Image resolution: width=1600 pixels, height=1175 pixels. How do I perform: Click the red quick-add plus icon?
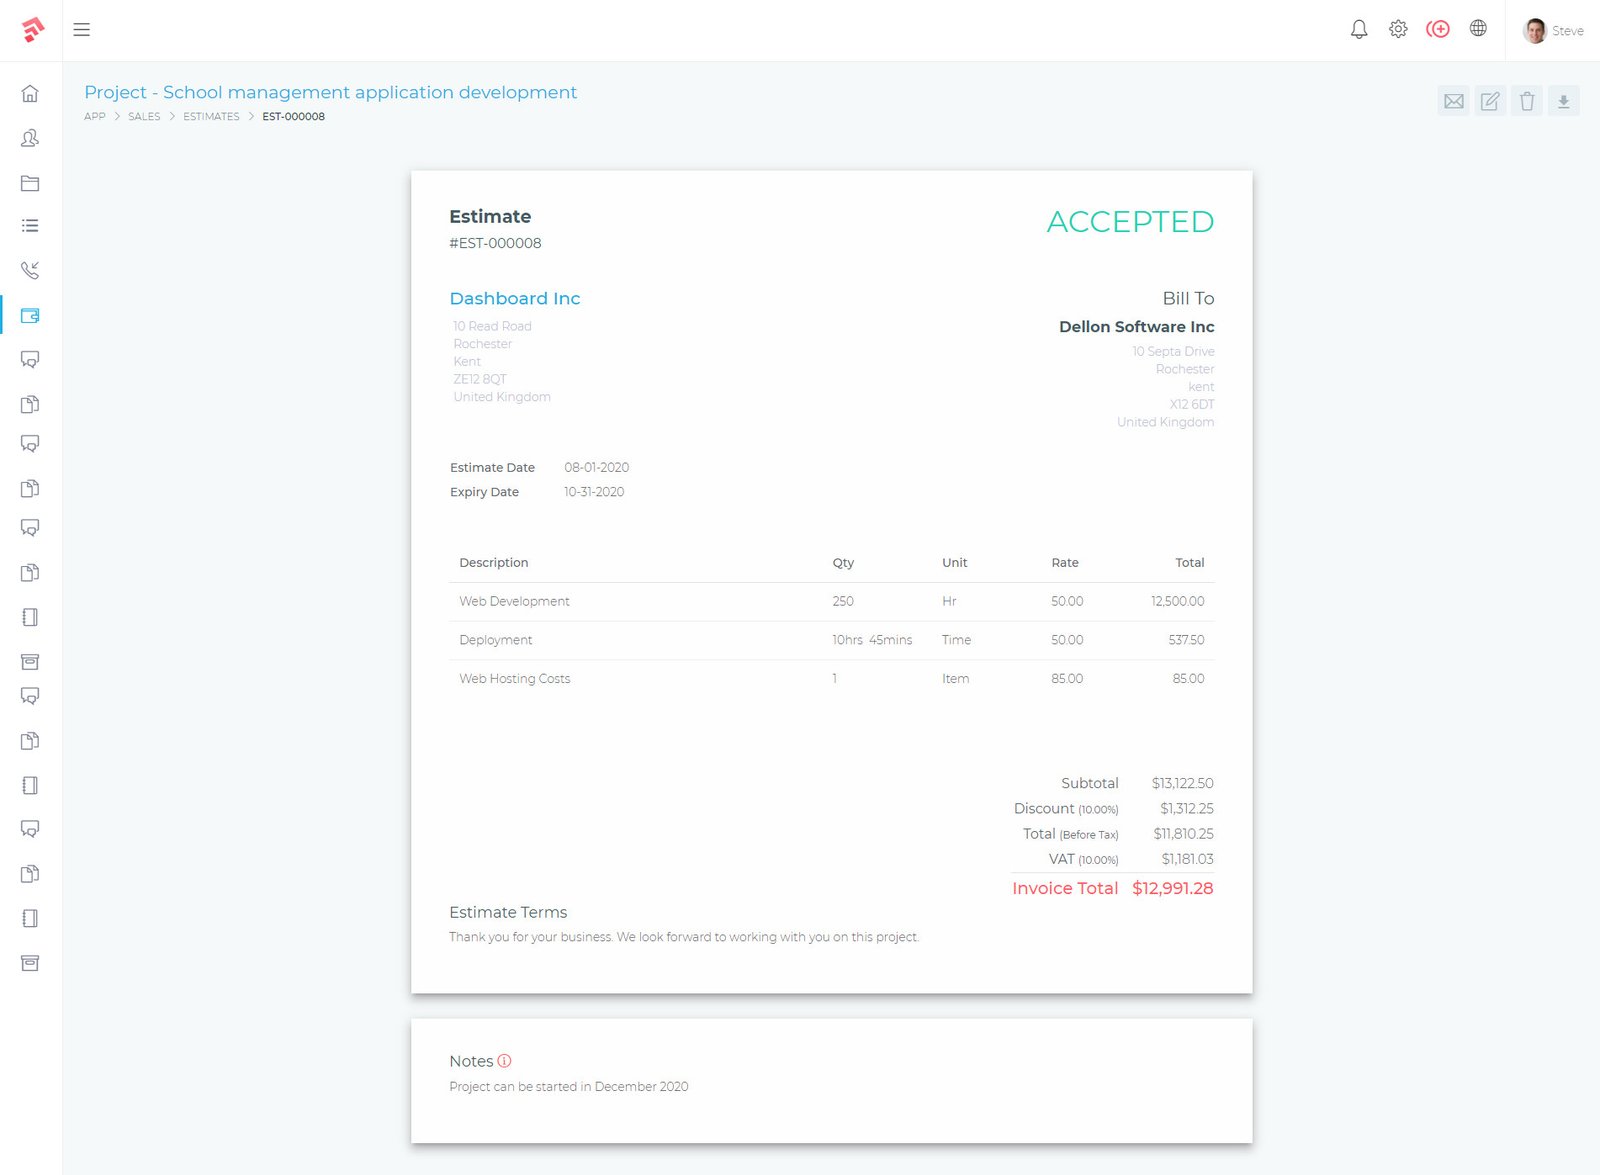point(1438,29)
